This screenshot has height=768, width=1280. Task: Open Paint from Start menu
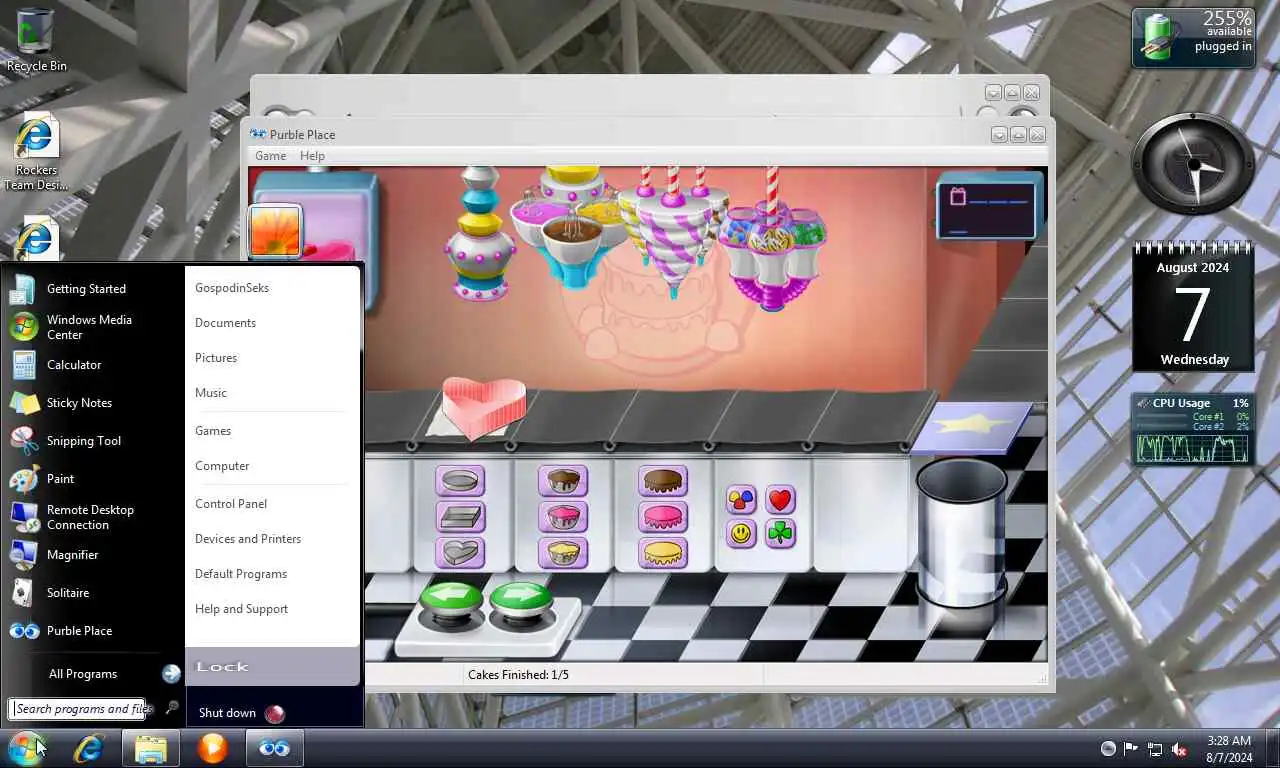[x=93, y=479]
